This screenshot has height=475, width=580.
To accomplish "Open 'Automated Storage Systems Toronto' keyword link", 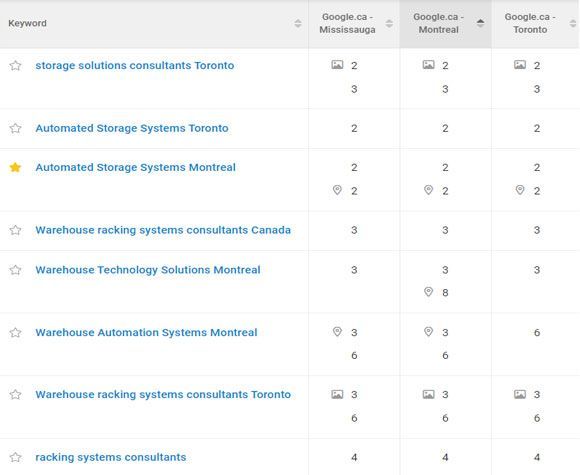I will tap(132, 128).
